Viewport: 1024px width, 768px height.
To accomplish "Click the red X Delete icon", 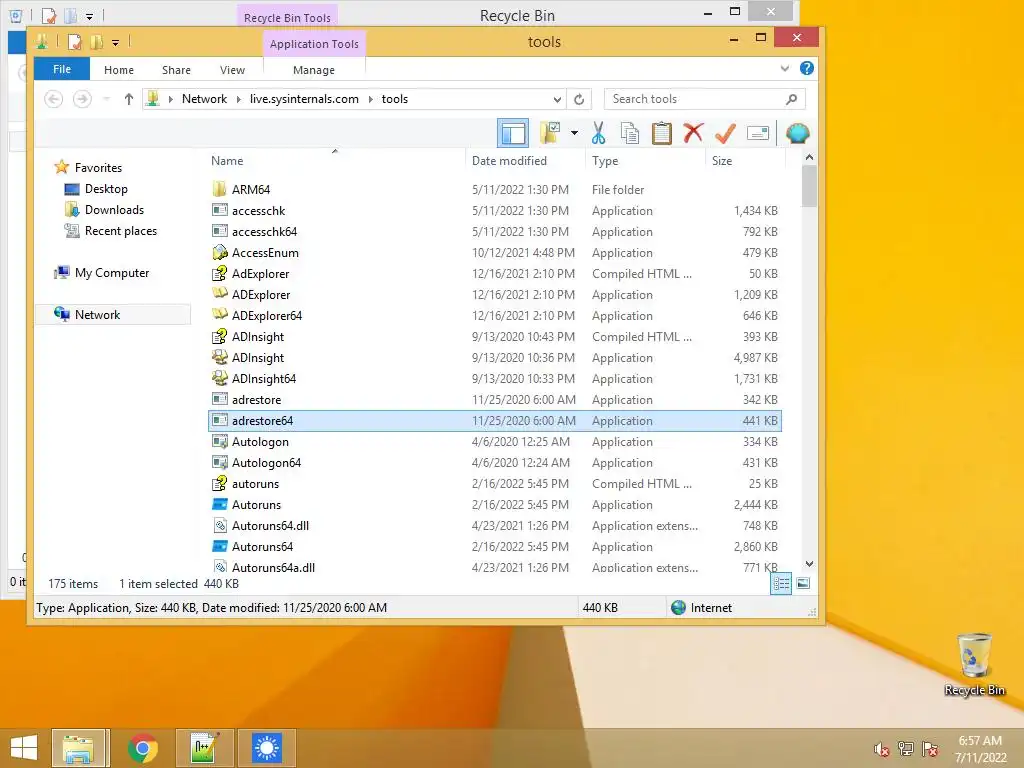I will click(x=693, y=133).
